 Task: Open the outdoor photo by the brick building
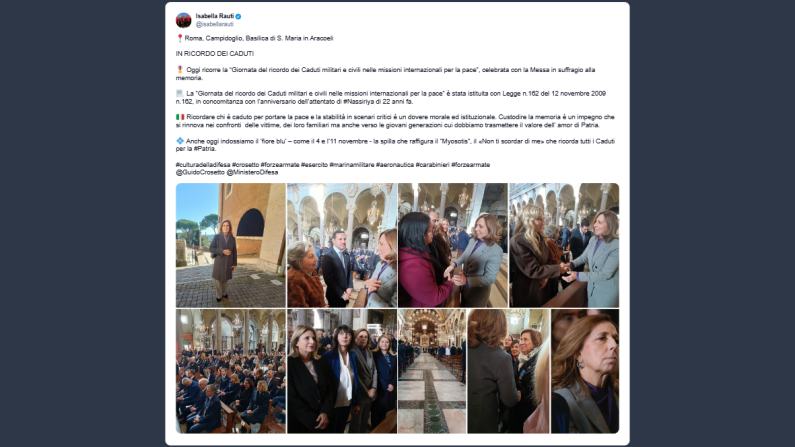[x=231, y=245]
